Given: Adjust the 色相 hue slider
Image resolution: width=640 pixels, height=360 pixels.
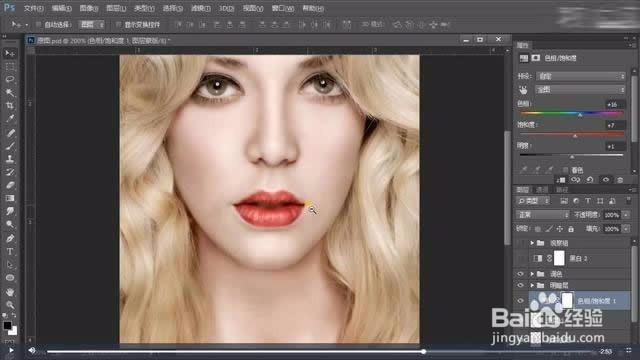Looking at the screenshot, I should [x=580, y=116].
